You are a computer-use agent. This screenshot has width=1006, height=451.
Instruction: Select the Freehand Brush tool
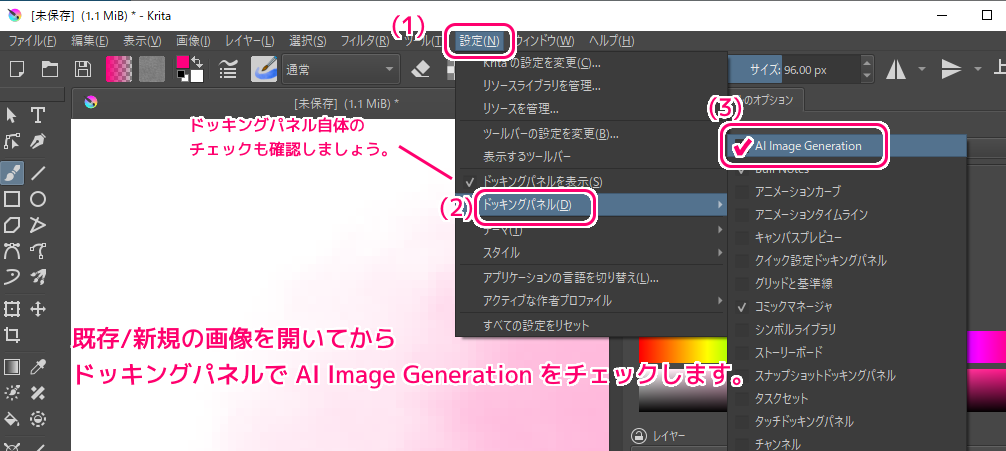[x=12, y=172]
